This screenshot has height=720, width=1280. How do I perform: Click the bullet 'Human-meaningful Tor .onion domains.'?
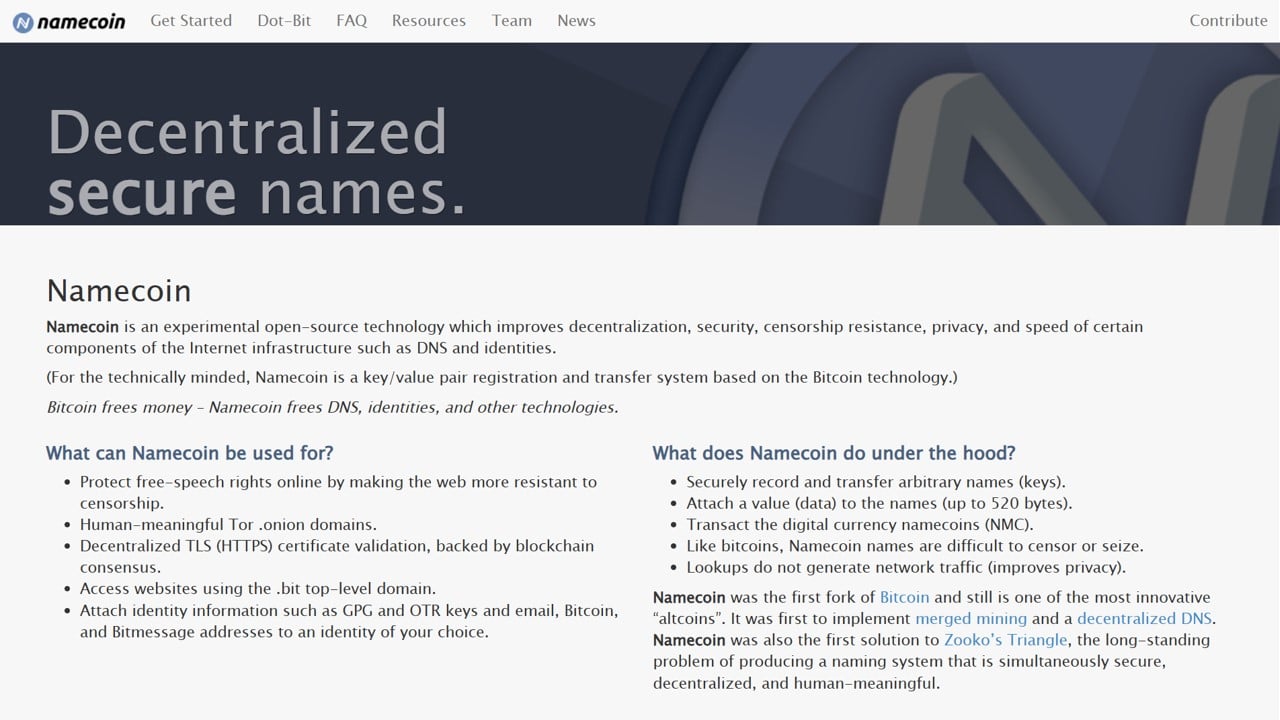point(228,524)
